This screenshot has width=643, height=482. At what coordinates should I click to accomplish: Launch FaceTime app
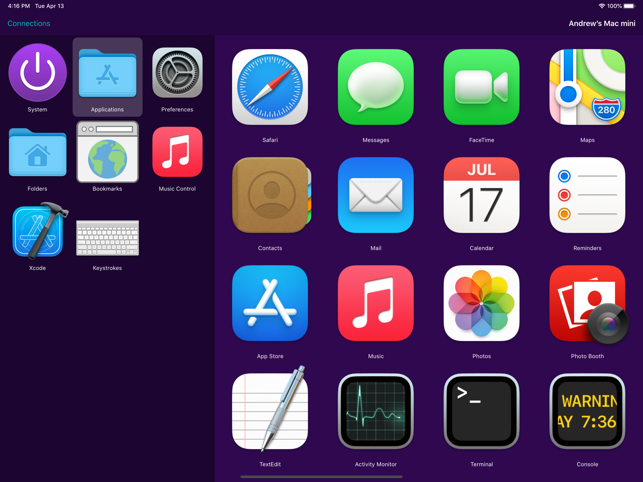point(481,87)
